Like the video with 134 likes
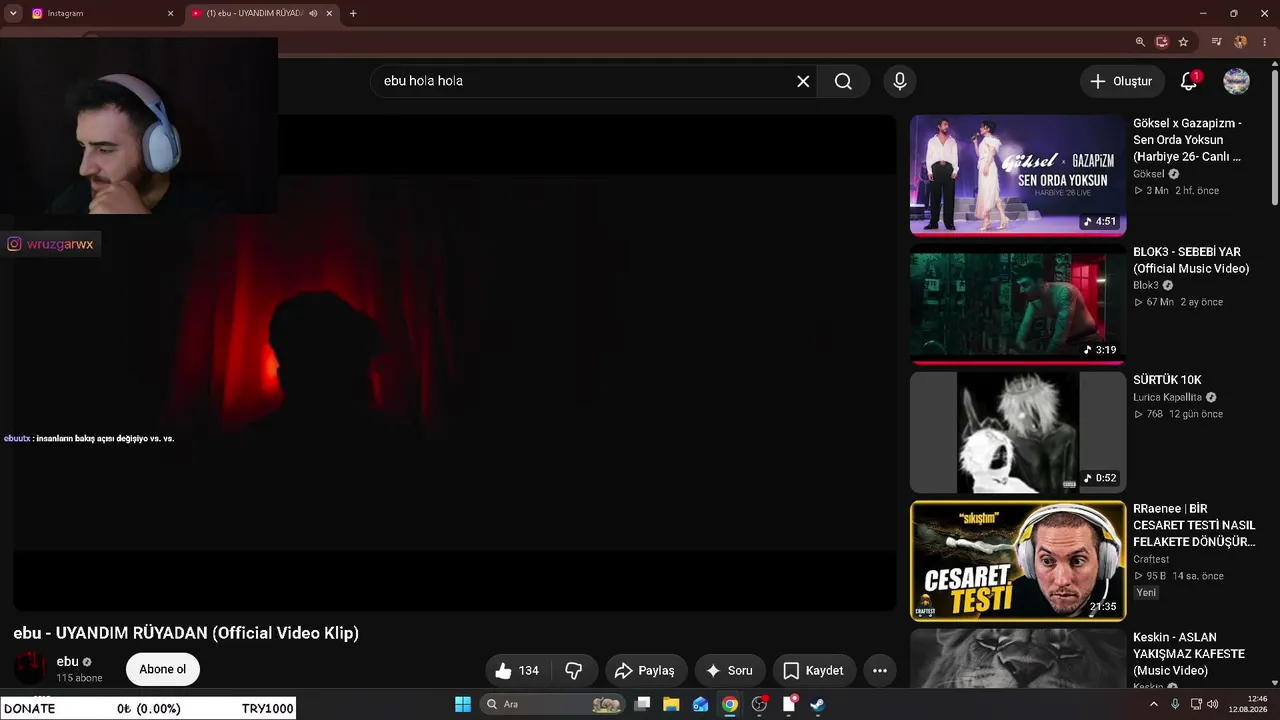The width and height of the screenshot is (1280, 720). coord(517,670)
